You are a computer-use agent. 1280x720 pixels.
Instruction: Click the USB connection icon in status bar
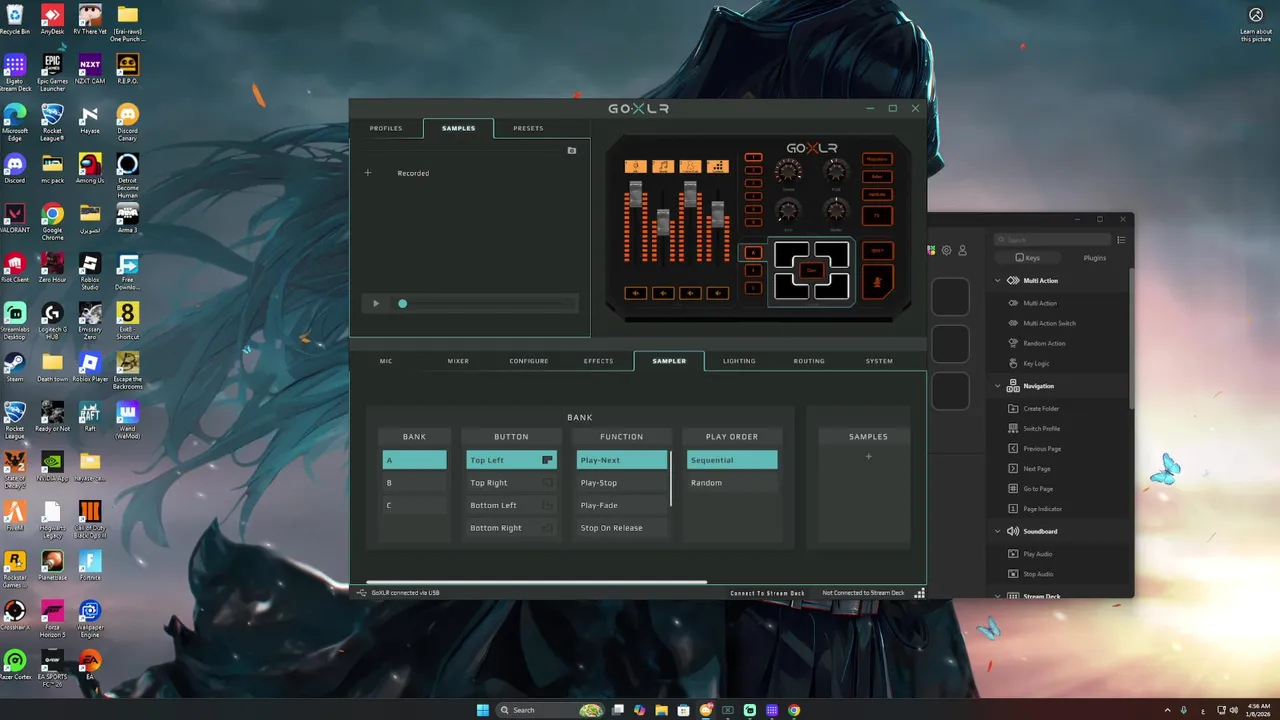pyautogui.click(x=362, y=593)
